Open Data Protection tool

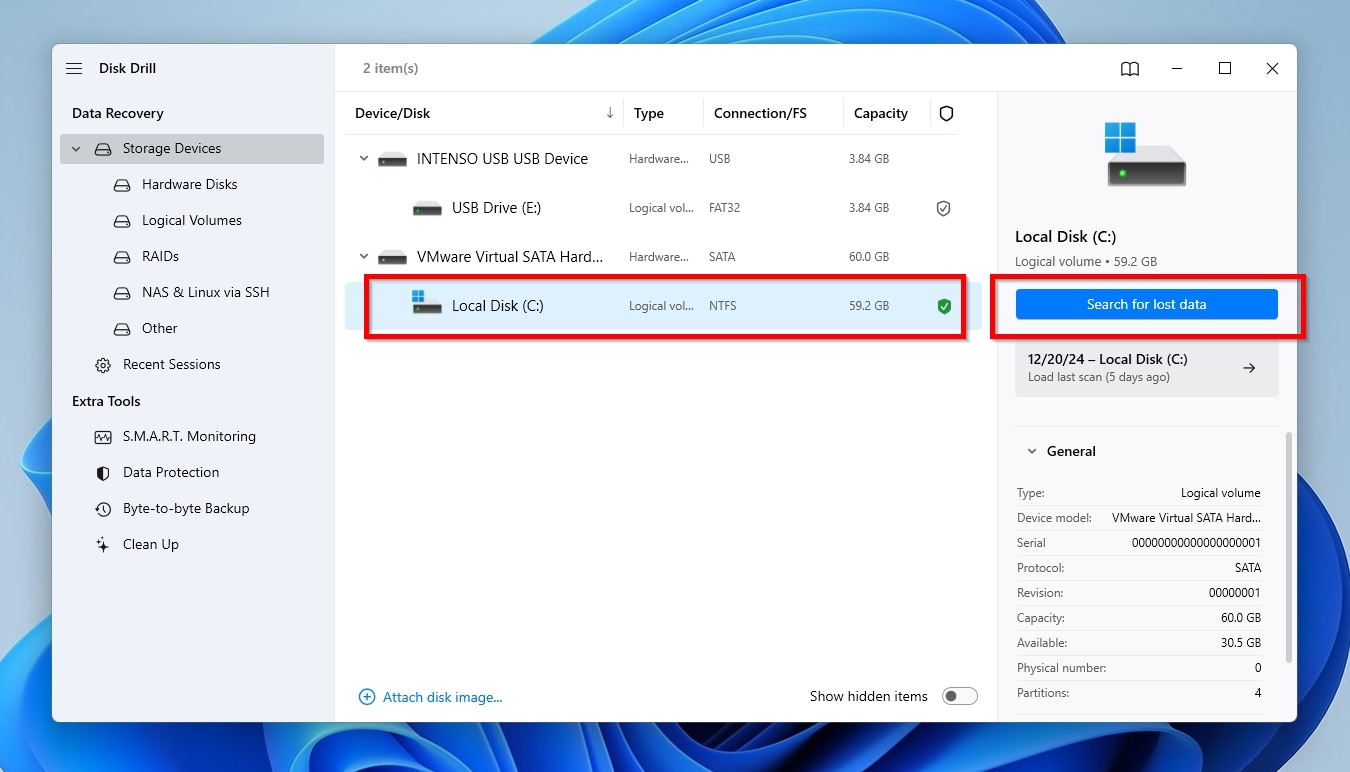click(171, 473)
